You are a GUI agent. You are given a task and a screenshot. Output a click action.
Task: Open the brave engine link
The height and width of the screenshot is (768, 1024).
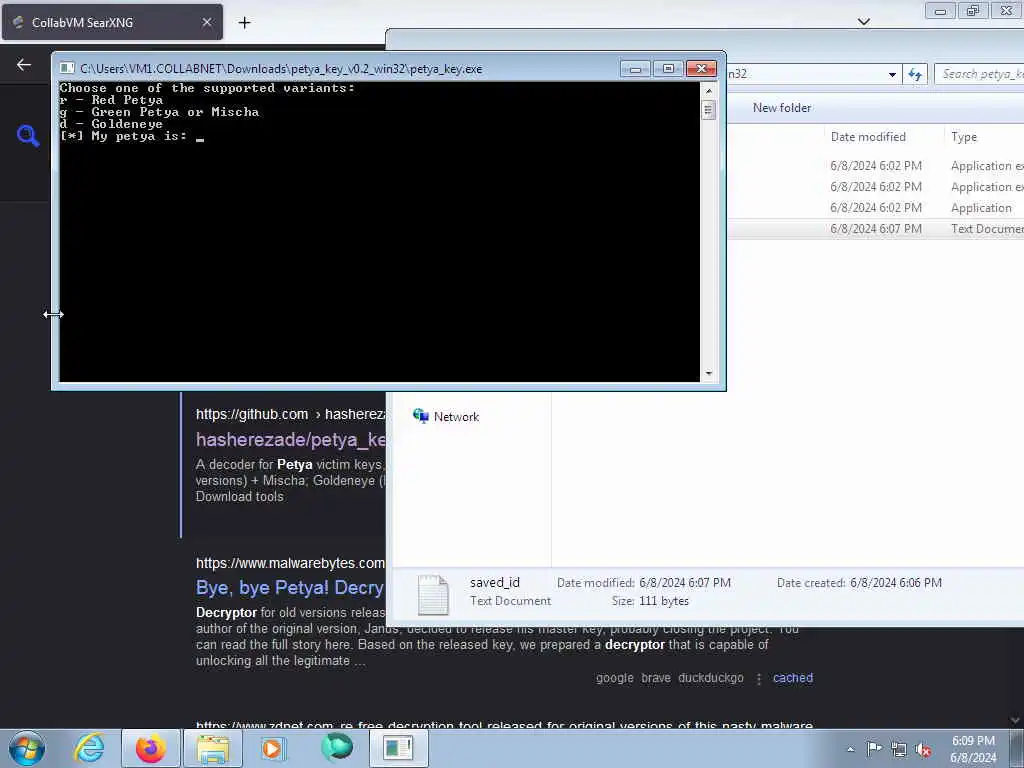[656, 678]
